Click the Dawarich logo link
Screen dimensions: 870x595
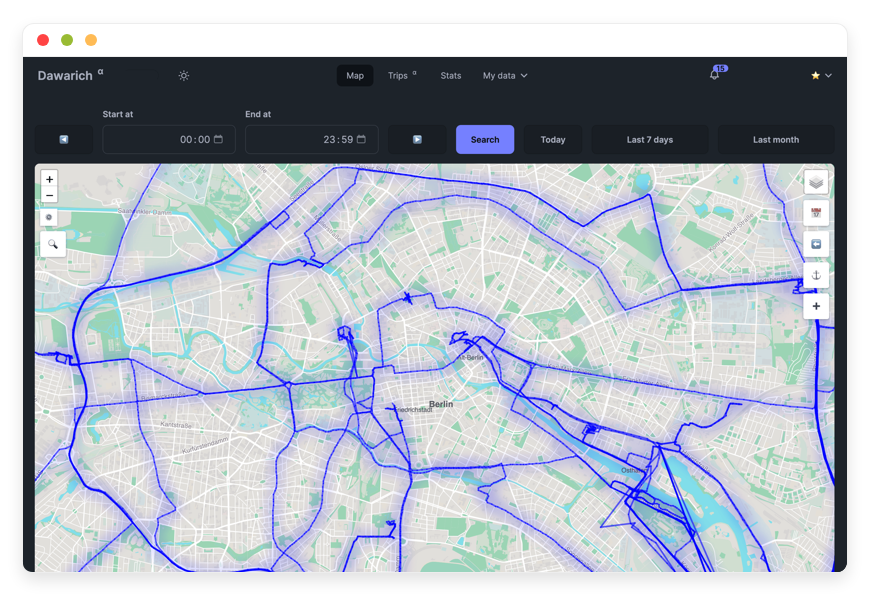(x=70, y=75)
